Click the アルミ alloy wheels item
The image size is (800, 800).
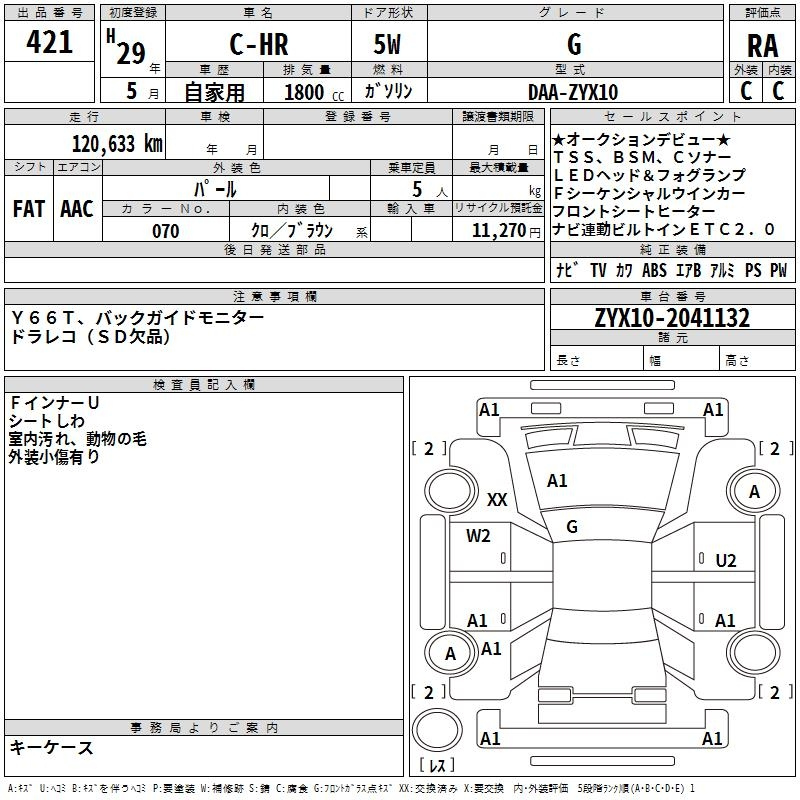click(x=722, y=270)
